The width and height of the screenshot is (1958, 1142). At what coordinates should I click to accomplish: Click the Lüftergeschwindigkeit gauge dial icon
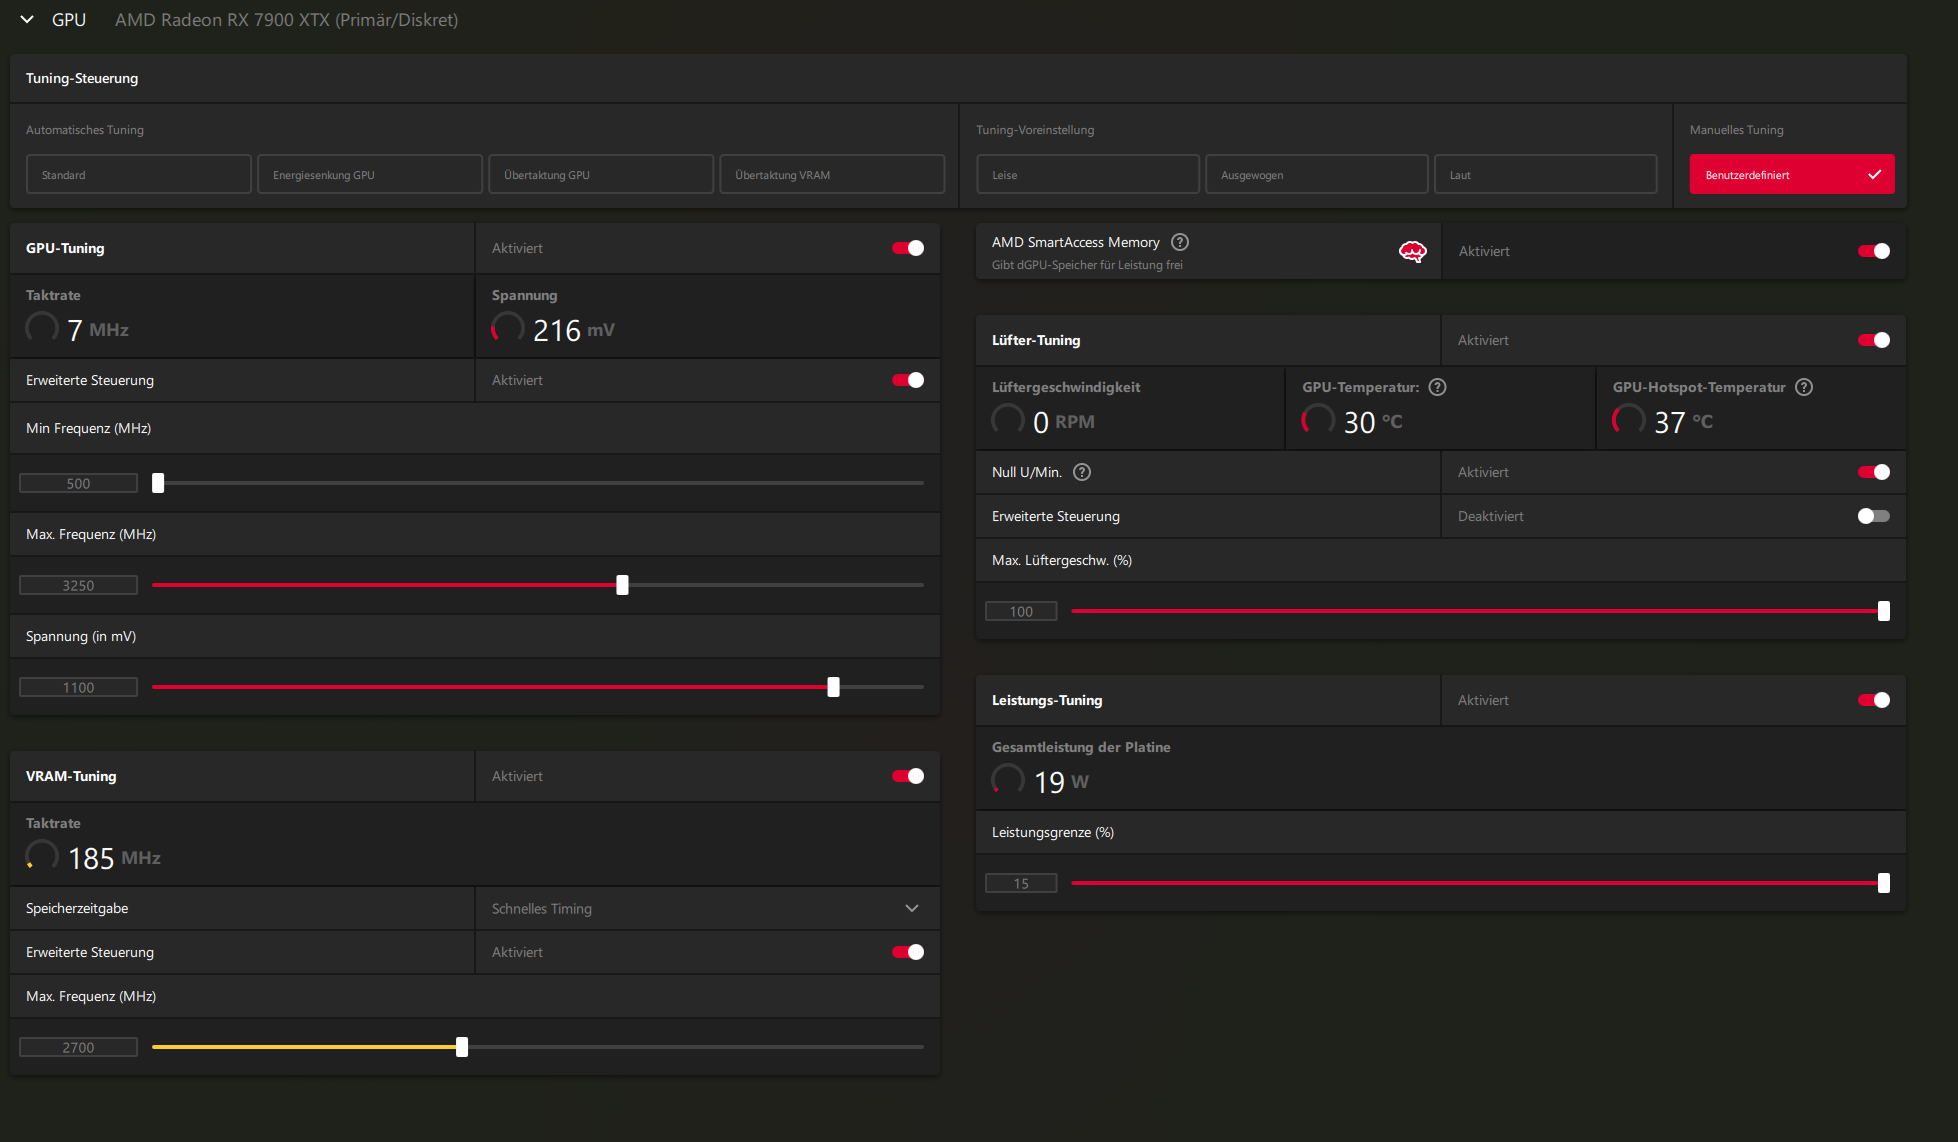click(x=1008, y=420)
